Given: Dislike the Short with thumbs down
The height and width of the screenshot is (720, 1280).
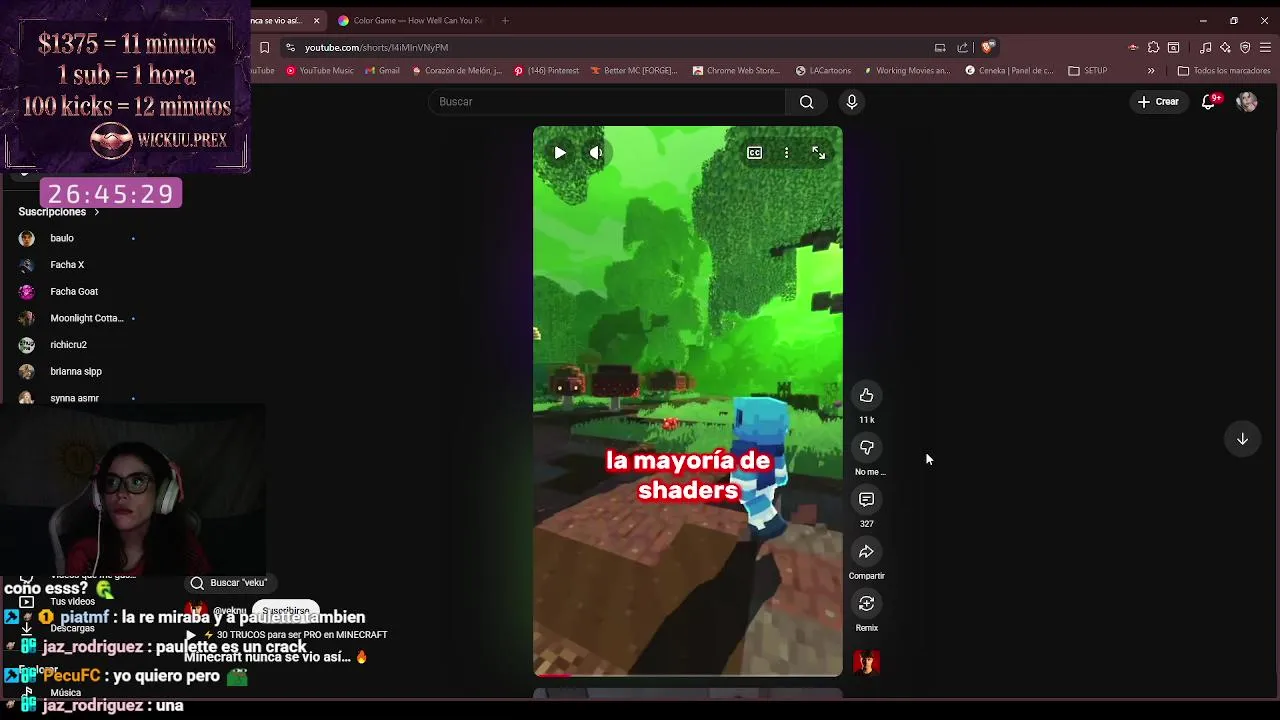Looking at the screenshot, I should click(x=867, y=448).
